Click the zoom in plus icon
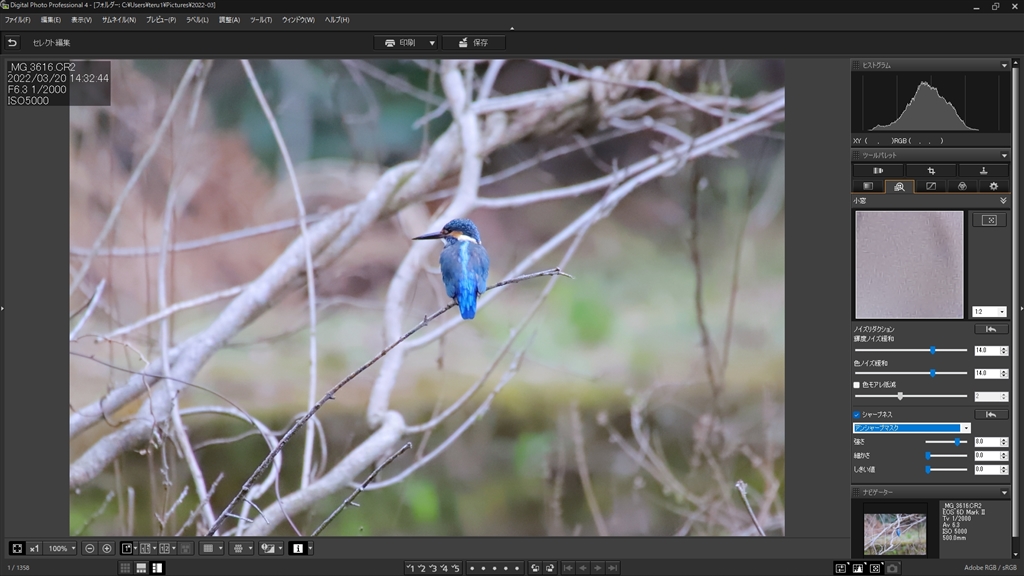 (106, 549)
